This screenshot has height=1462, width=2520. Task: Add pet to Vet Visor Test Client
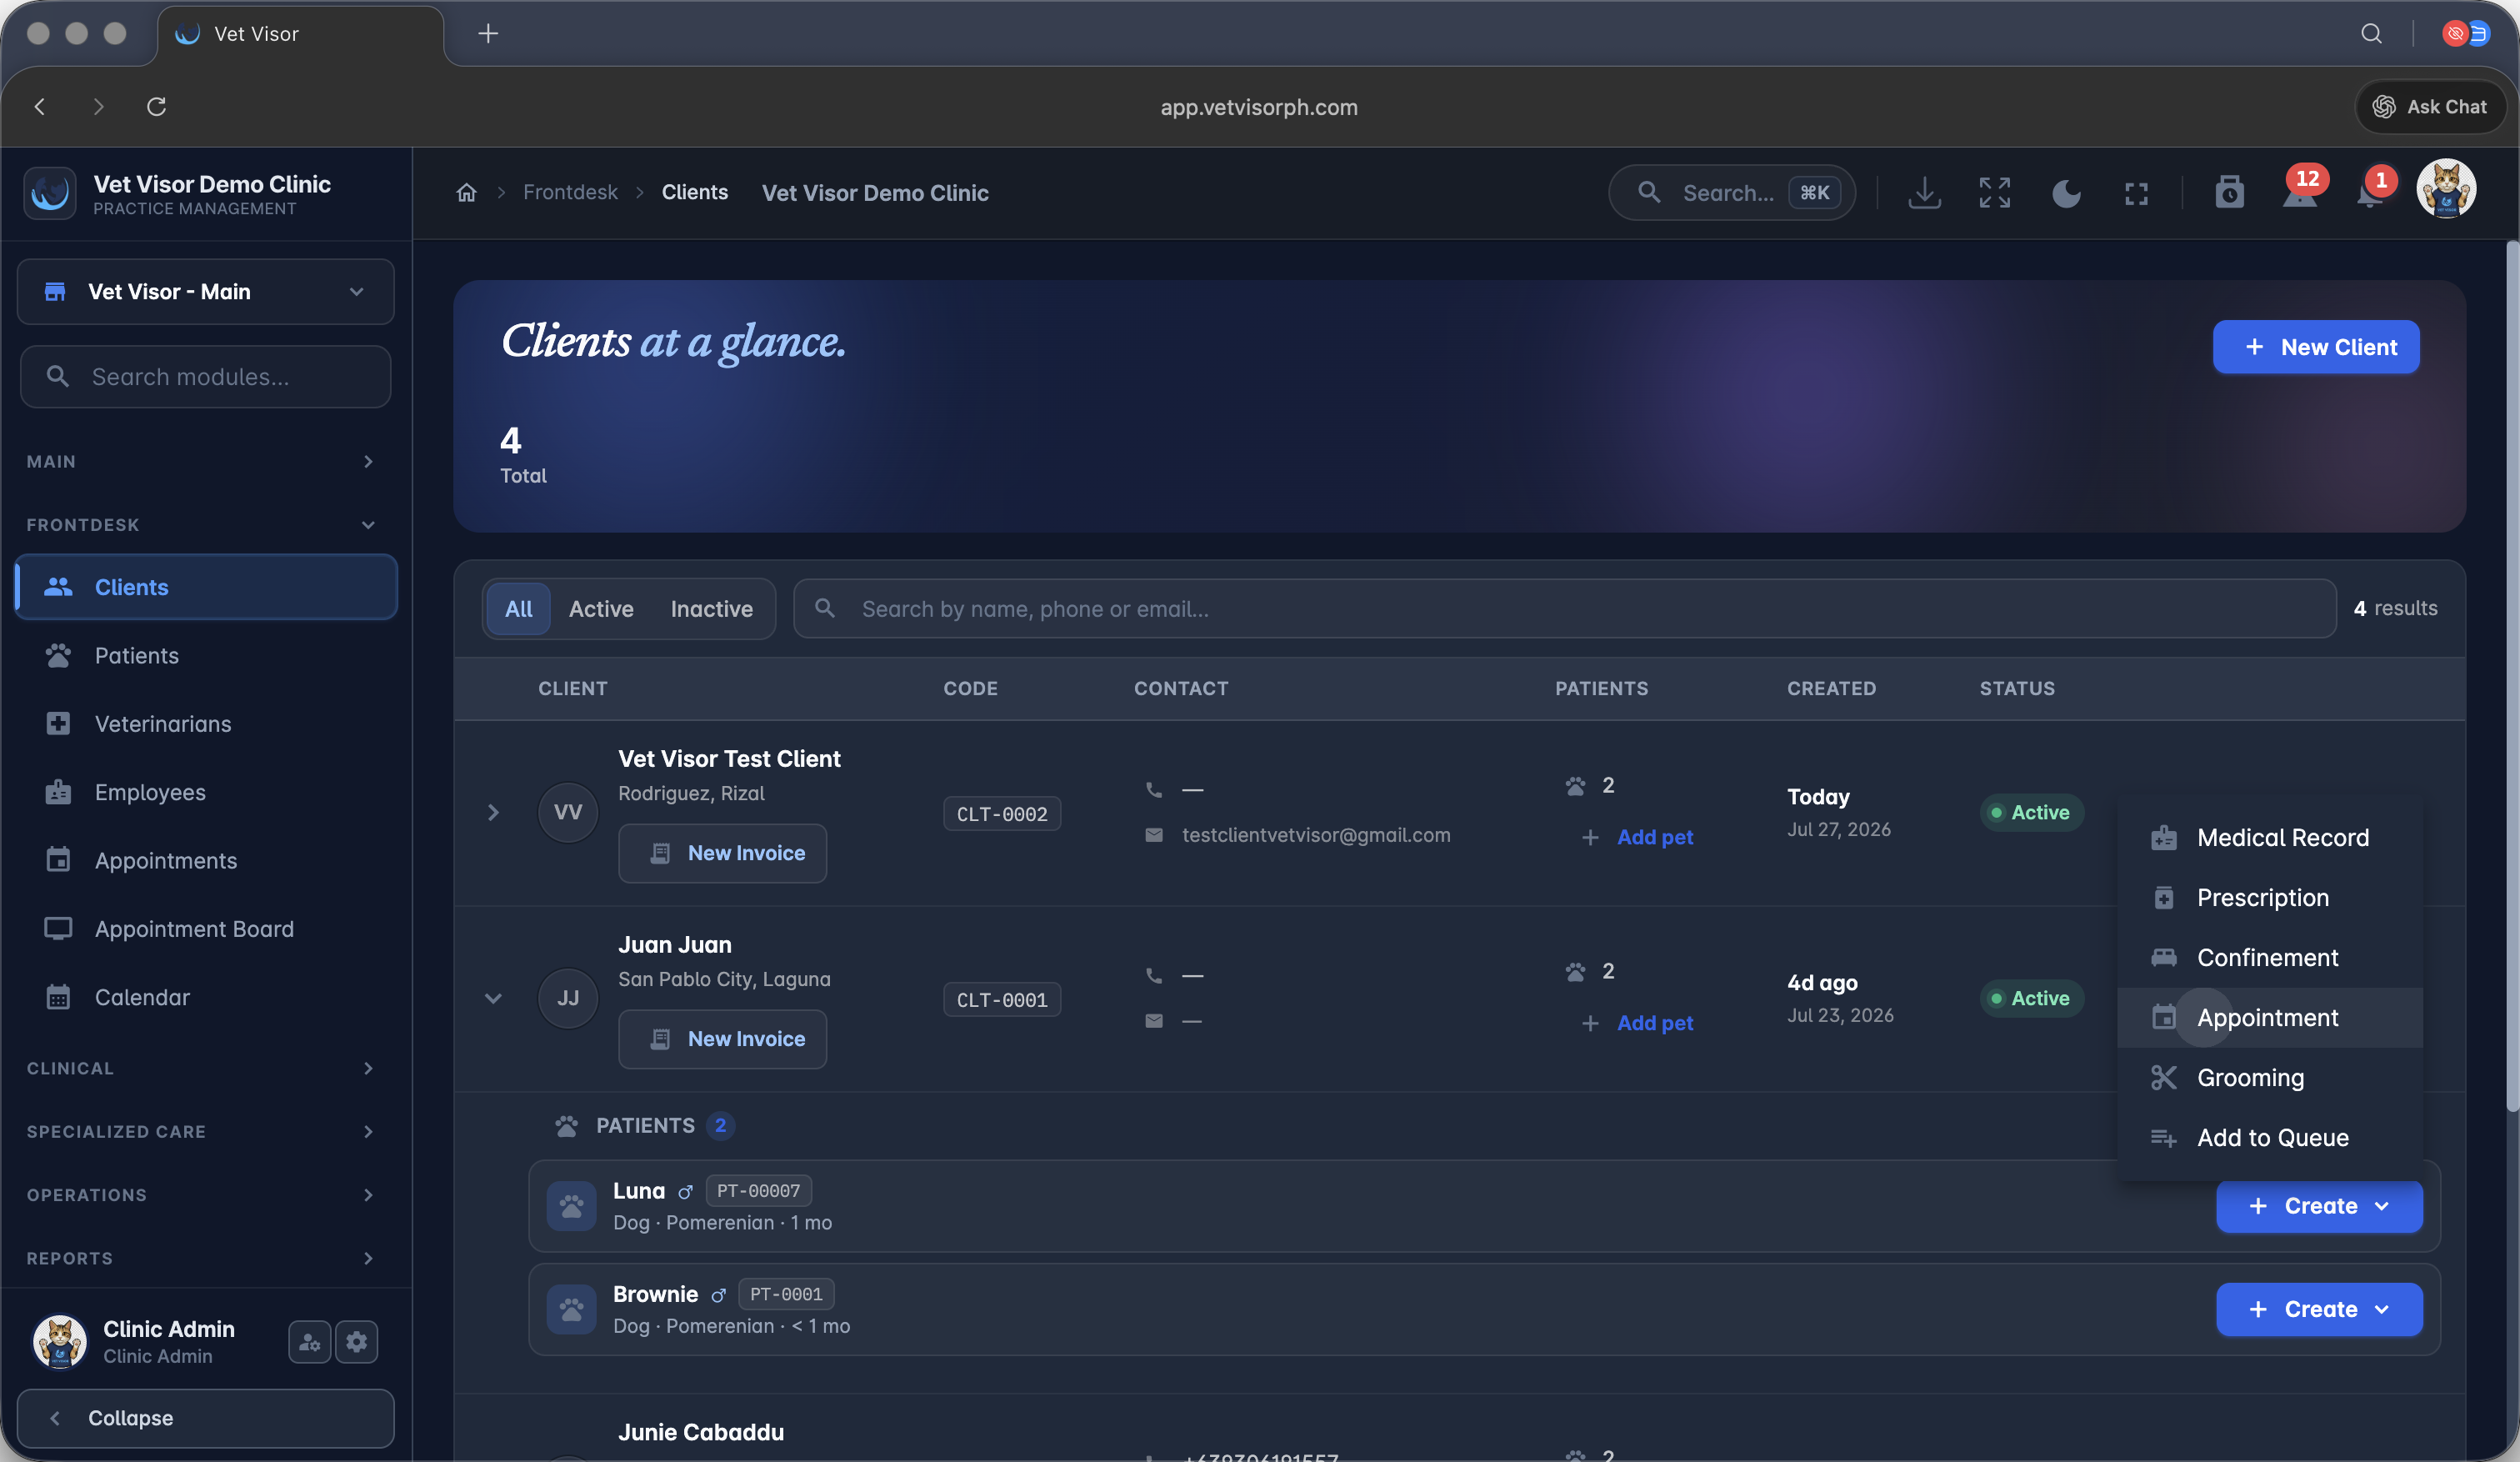point(1638,837)
